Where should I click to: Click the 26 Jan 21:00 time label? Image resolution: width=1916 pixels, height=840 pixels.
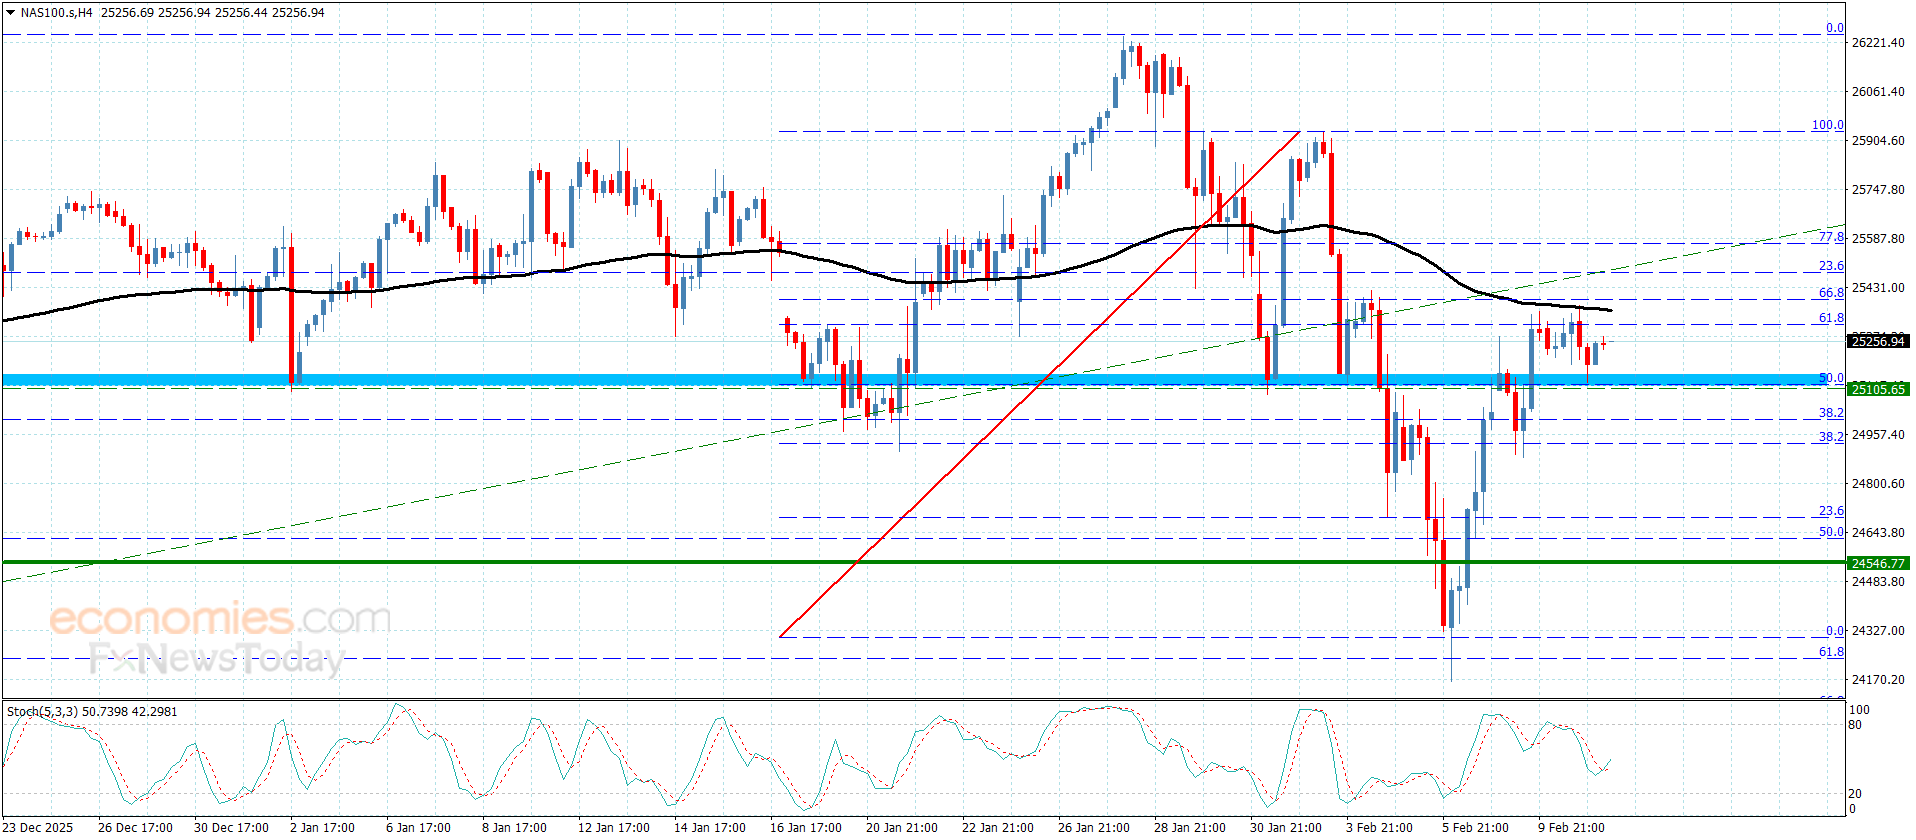pos(1094,828)
